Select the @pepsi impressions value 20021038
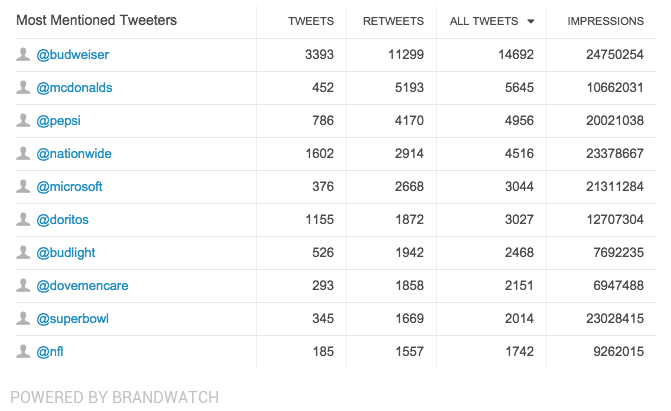The height and width of the screenshot is (411, 671). (615, 120)
